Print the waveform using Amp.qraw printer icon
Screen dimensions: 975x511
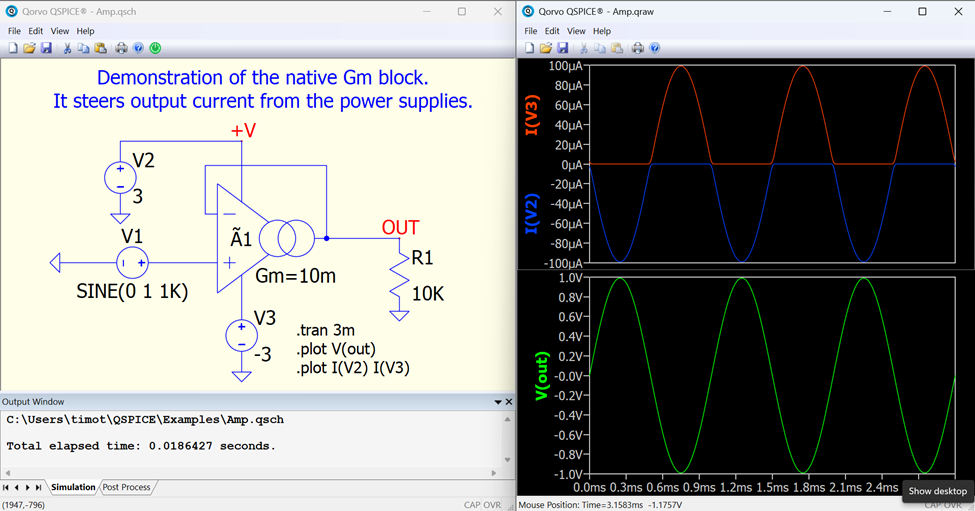tap(637, 48)
